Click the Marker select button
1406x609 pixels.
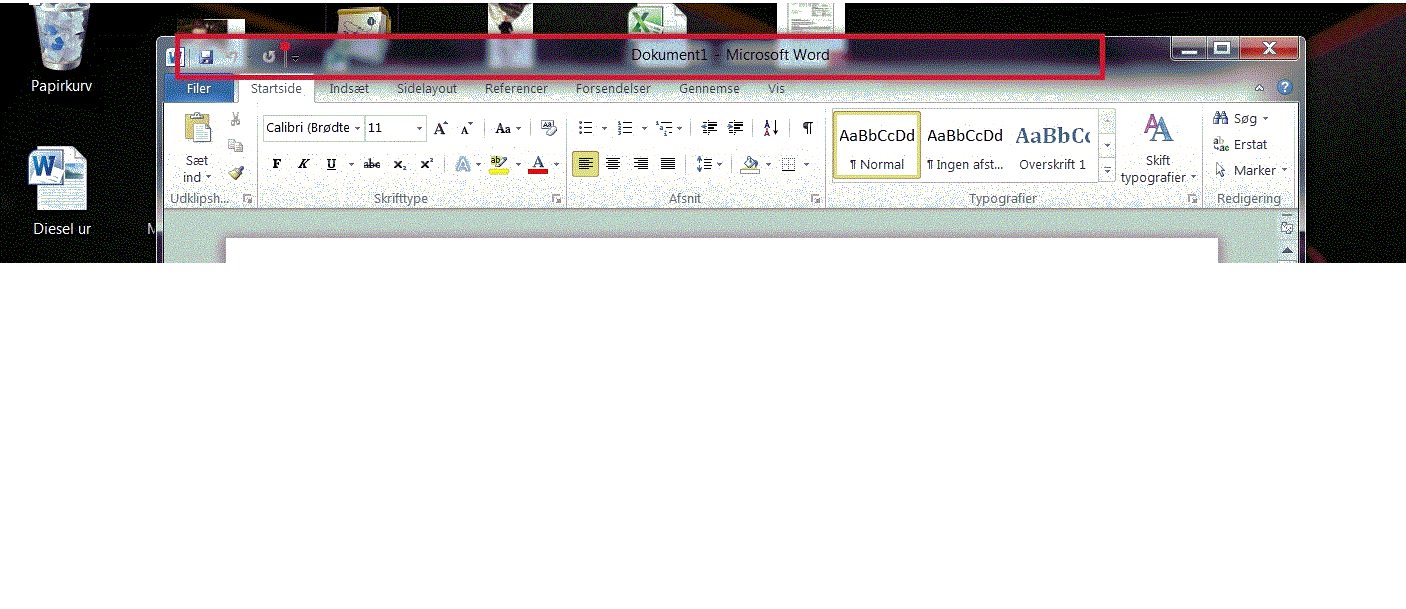[x=1251, y=170]
